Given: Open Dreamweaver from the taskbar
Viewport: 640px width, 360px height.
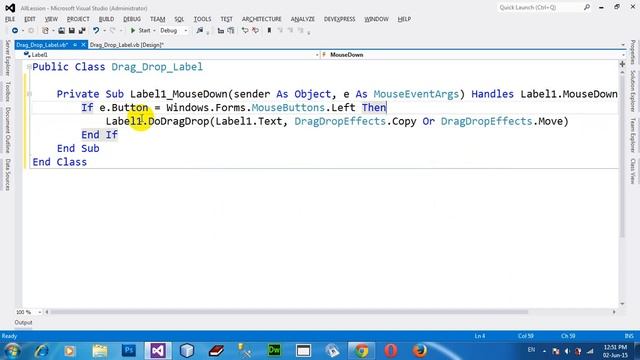Looking at the screenshot, I should tap(274, 351).
